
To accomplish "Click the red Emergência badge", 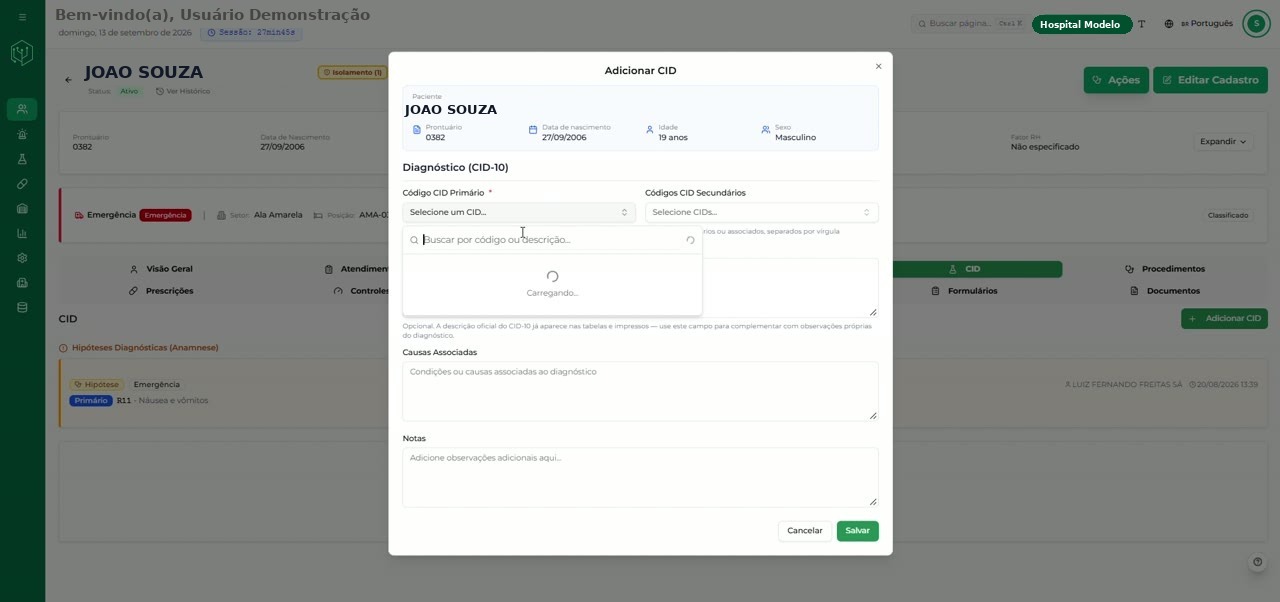I will point(165,215).
